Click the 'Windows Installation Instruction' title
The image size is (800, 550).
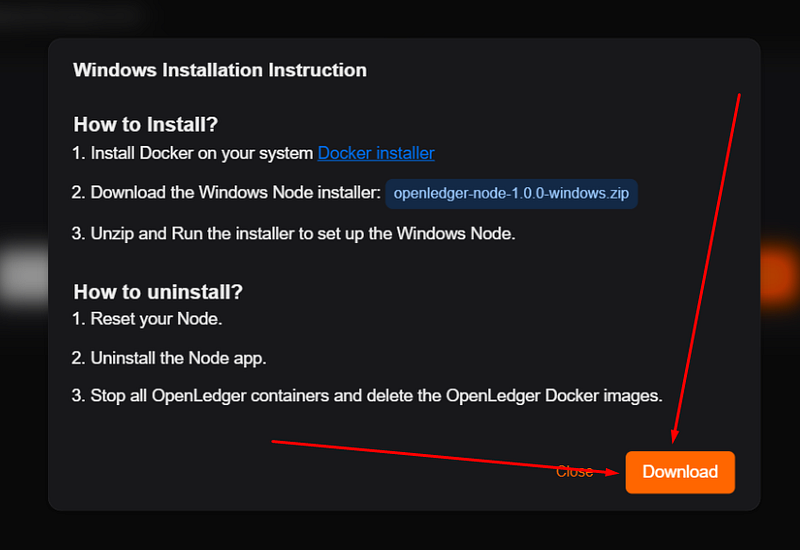[220, 70]
